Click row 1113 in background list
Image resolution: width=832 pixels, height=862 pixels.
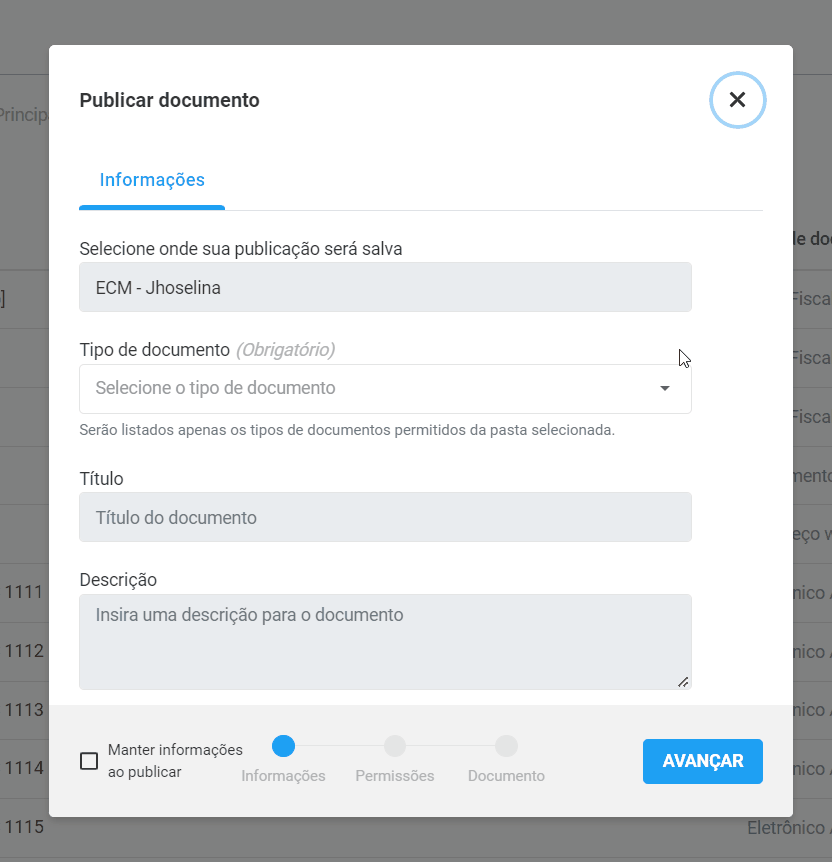click(x=24, y=710)
